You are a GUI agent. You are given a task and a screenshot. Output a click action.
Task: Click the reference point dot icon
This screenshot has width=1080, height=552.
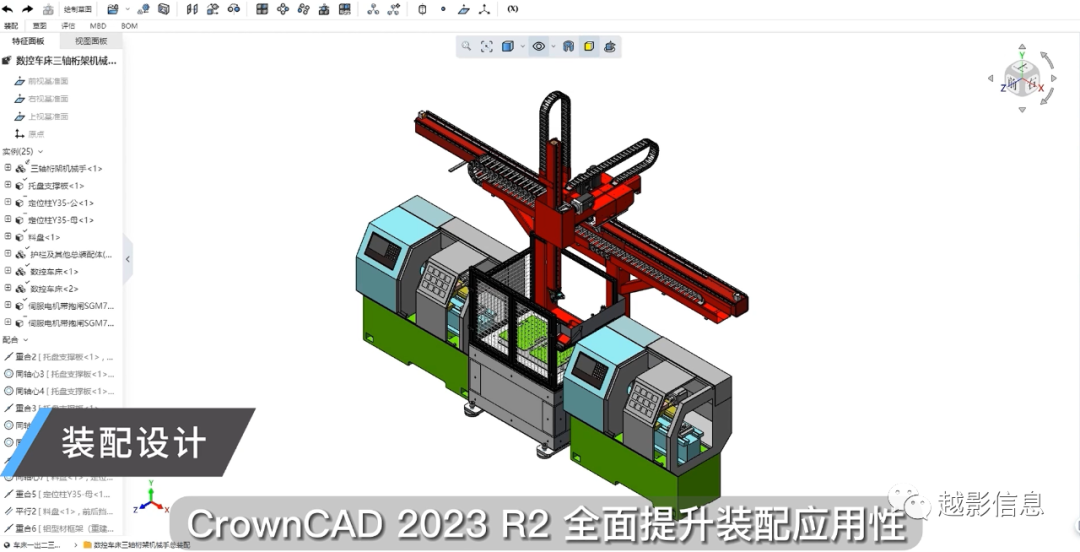[443, 9]
